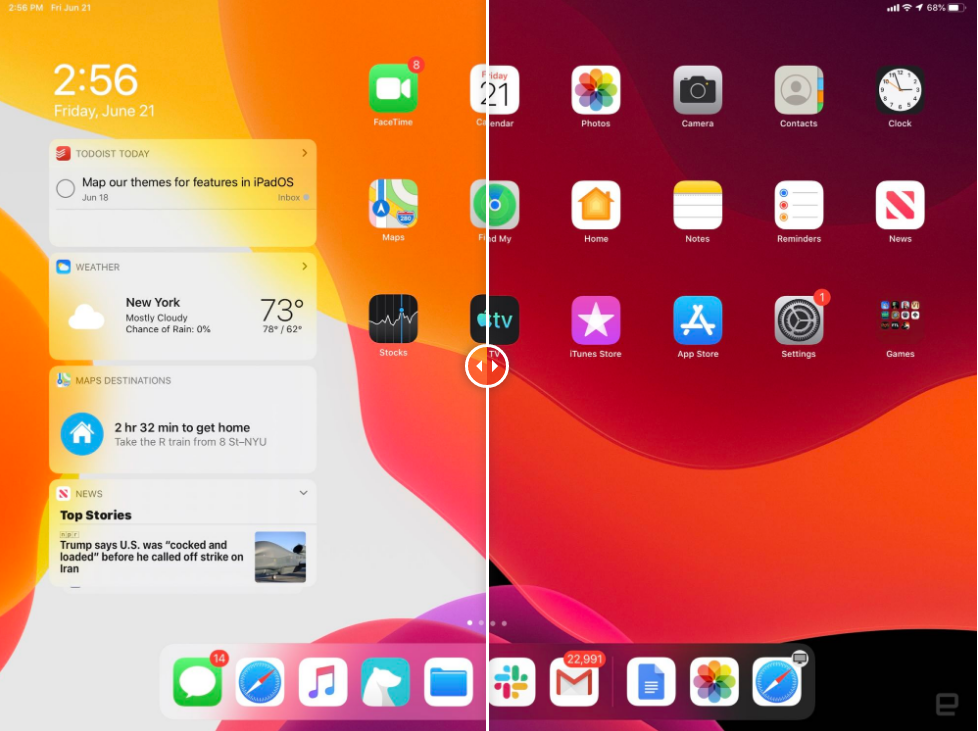The image size is (978, 731).
Task: Open the Settings app
Action: pos(798,320)
